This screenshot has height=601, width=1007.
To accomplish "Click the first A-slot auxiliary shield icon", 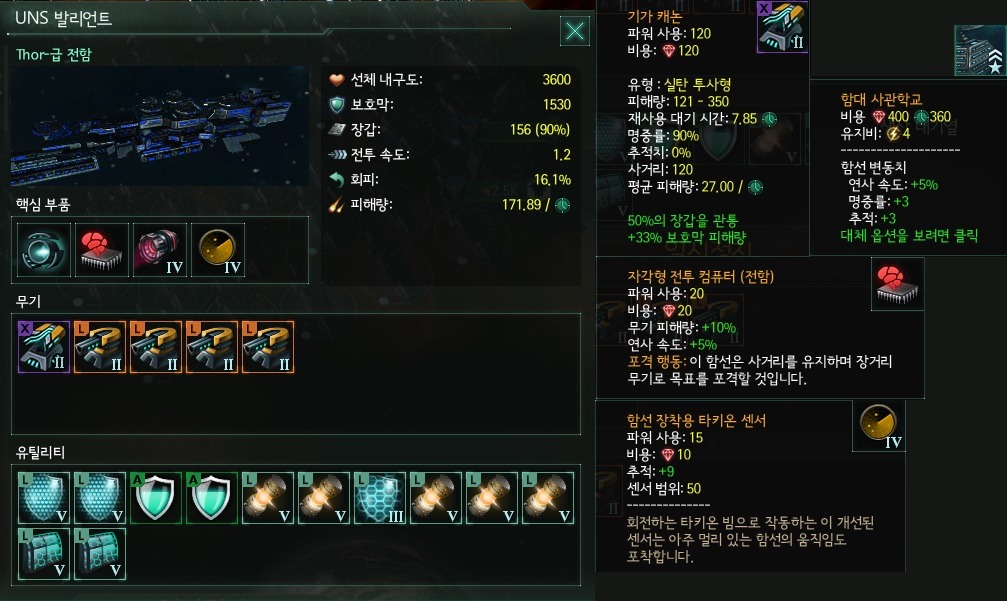I will [x=155, y=498].
